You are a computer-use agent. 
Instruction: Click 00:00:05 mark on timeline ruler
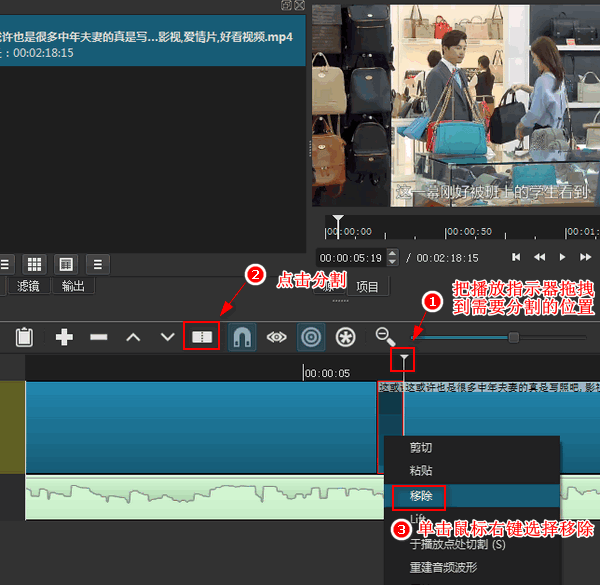coord(328,373)
